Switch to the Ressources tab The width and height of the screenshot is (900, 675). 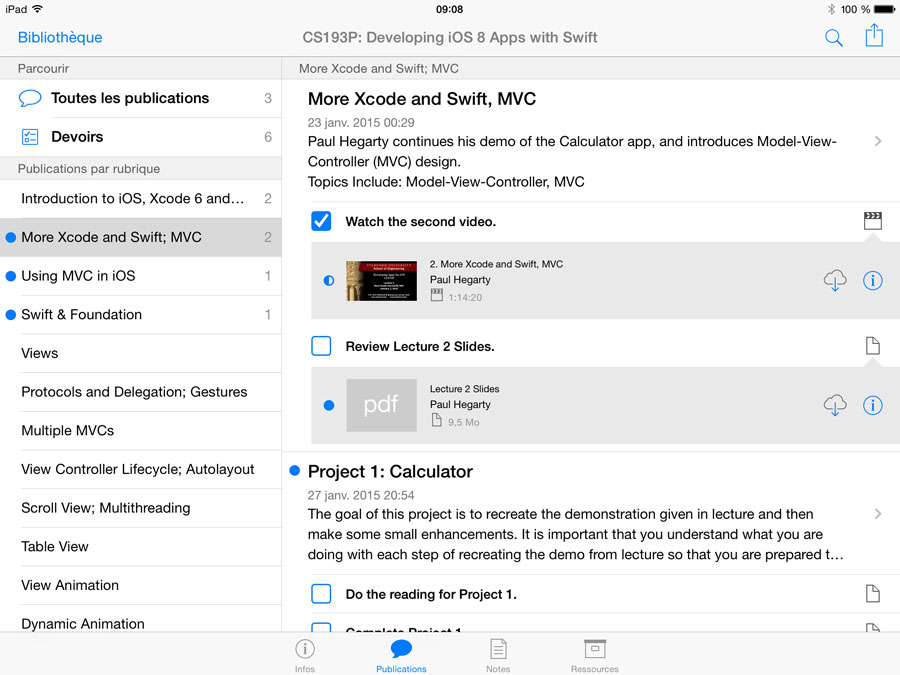tap(595, 655)
